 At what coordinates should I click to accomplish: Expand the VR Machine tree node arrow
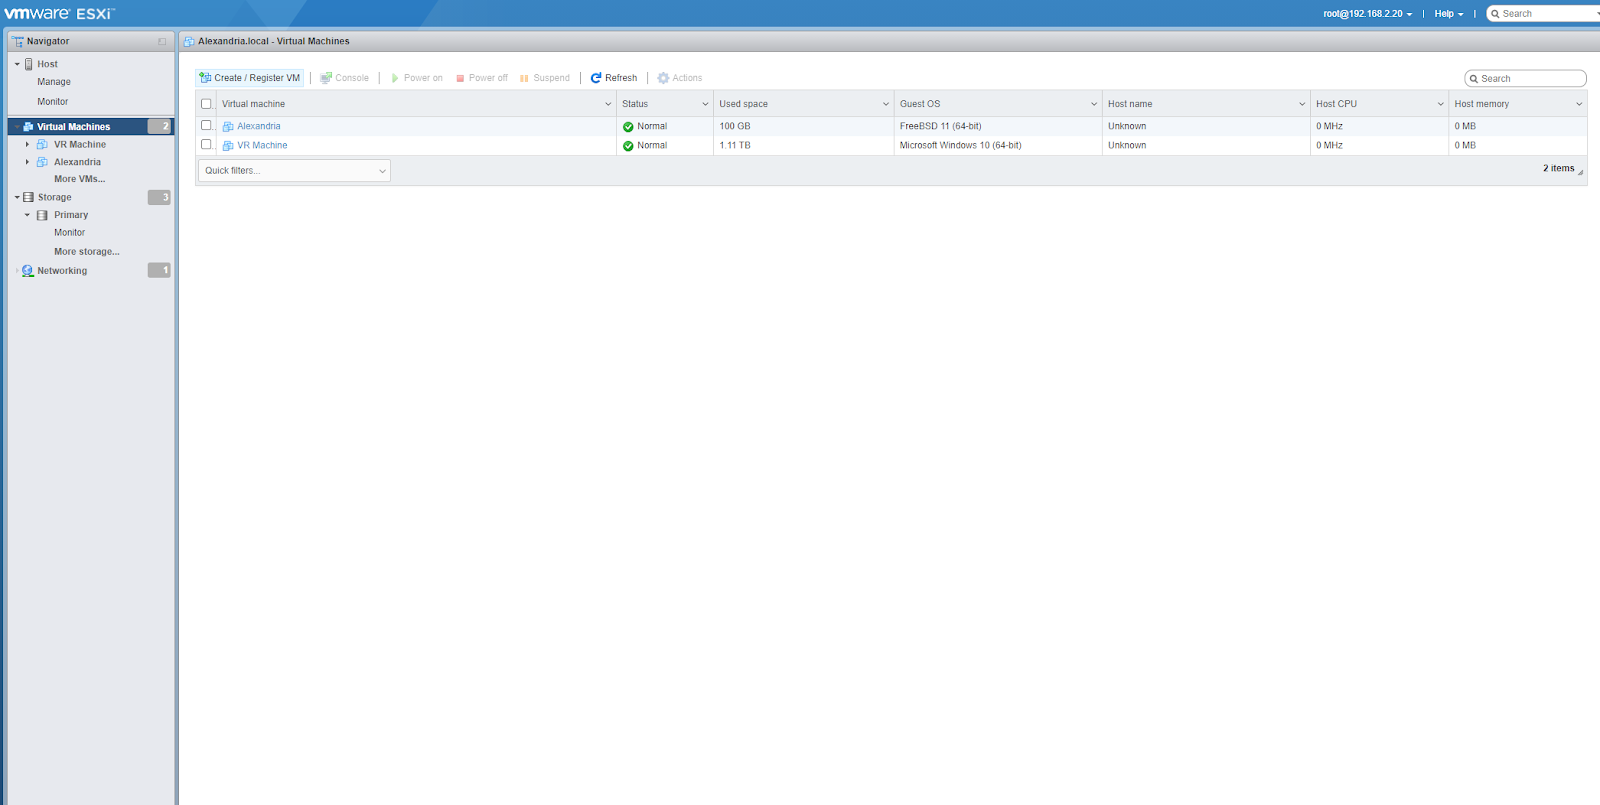tap(27, 144)
